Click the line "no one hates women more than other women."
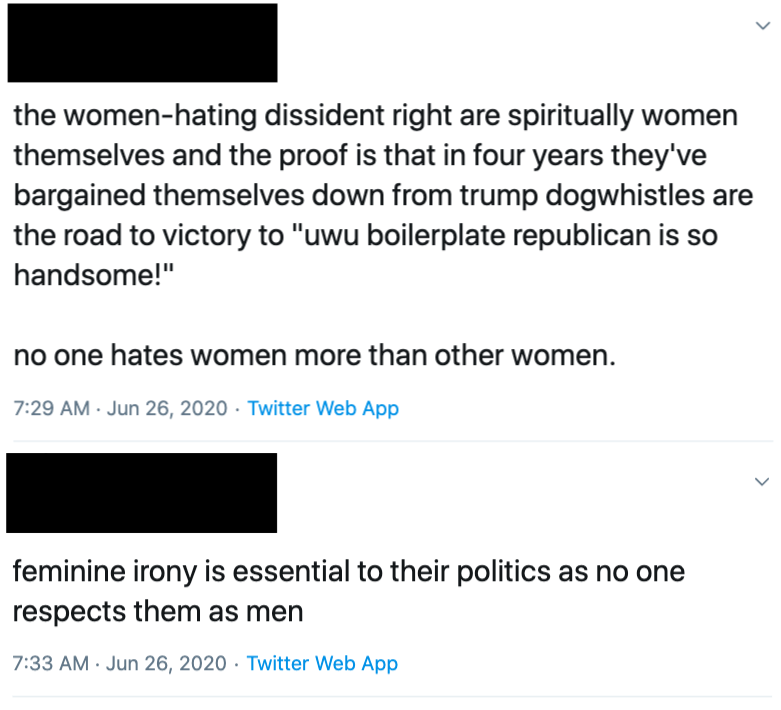Screen dimensions: 781x710 (x=315, y=355)
